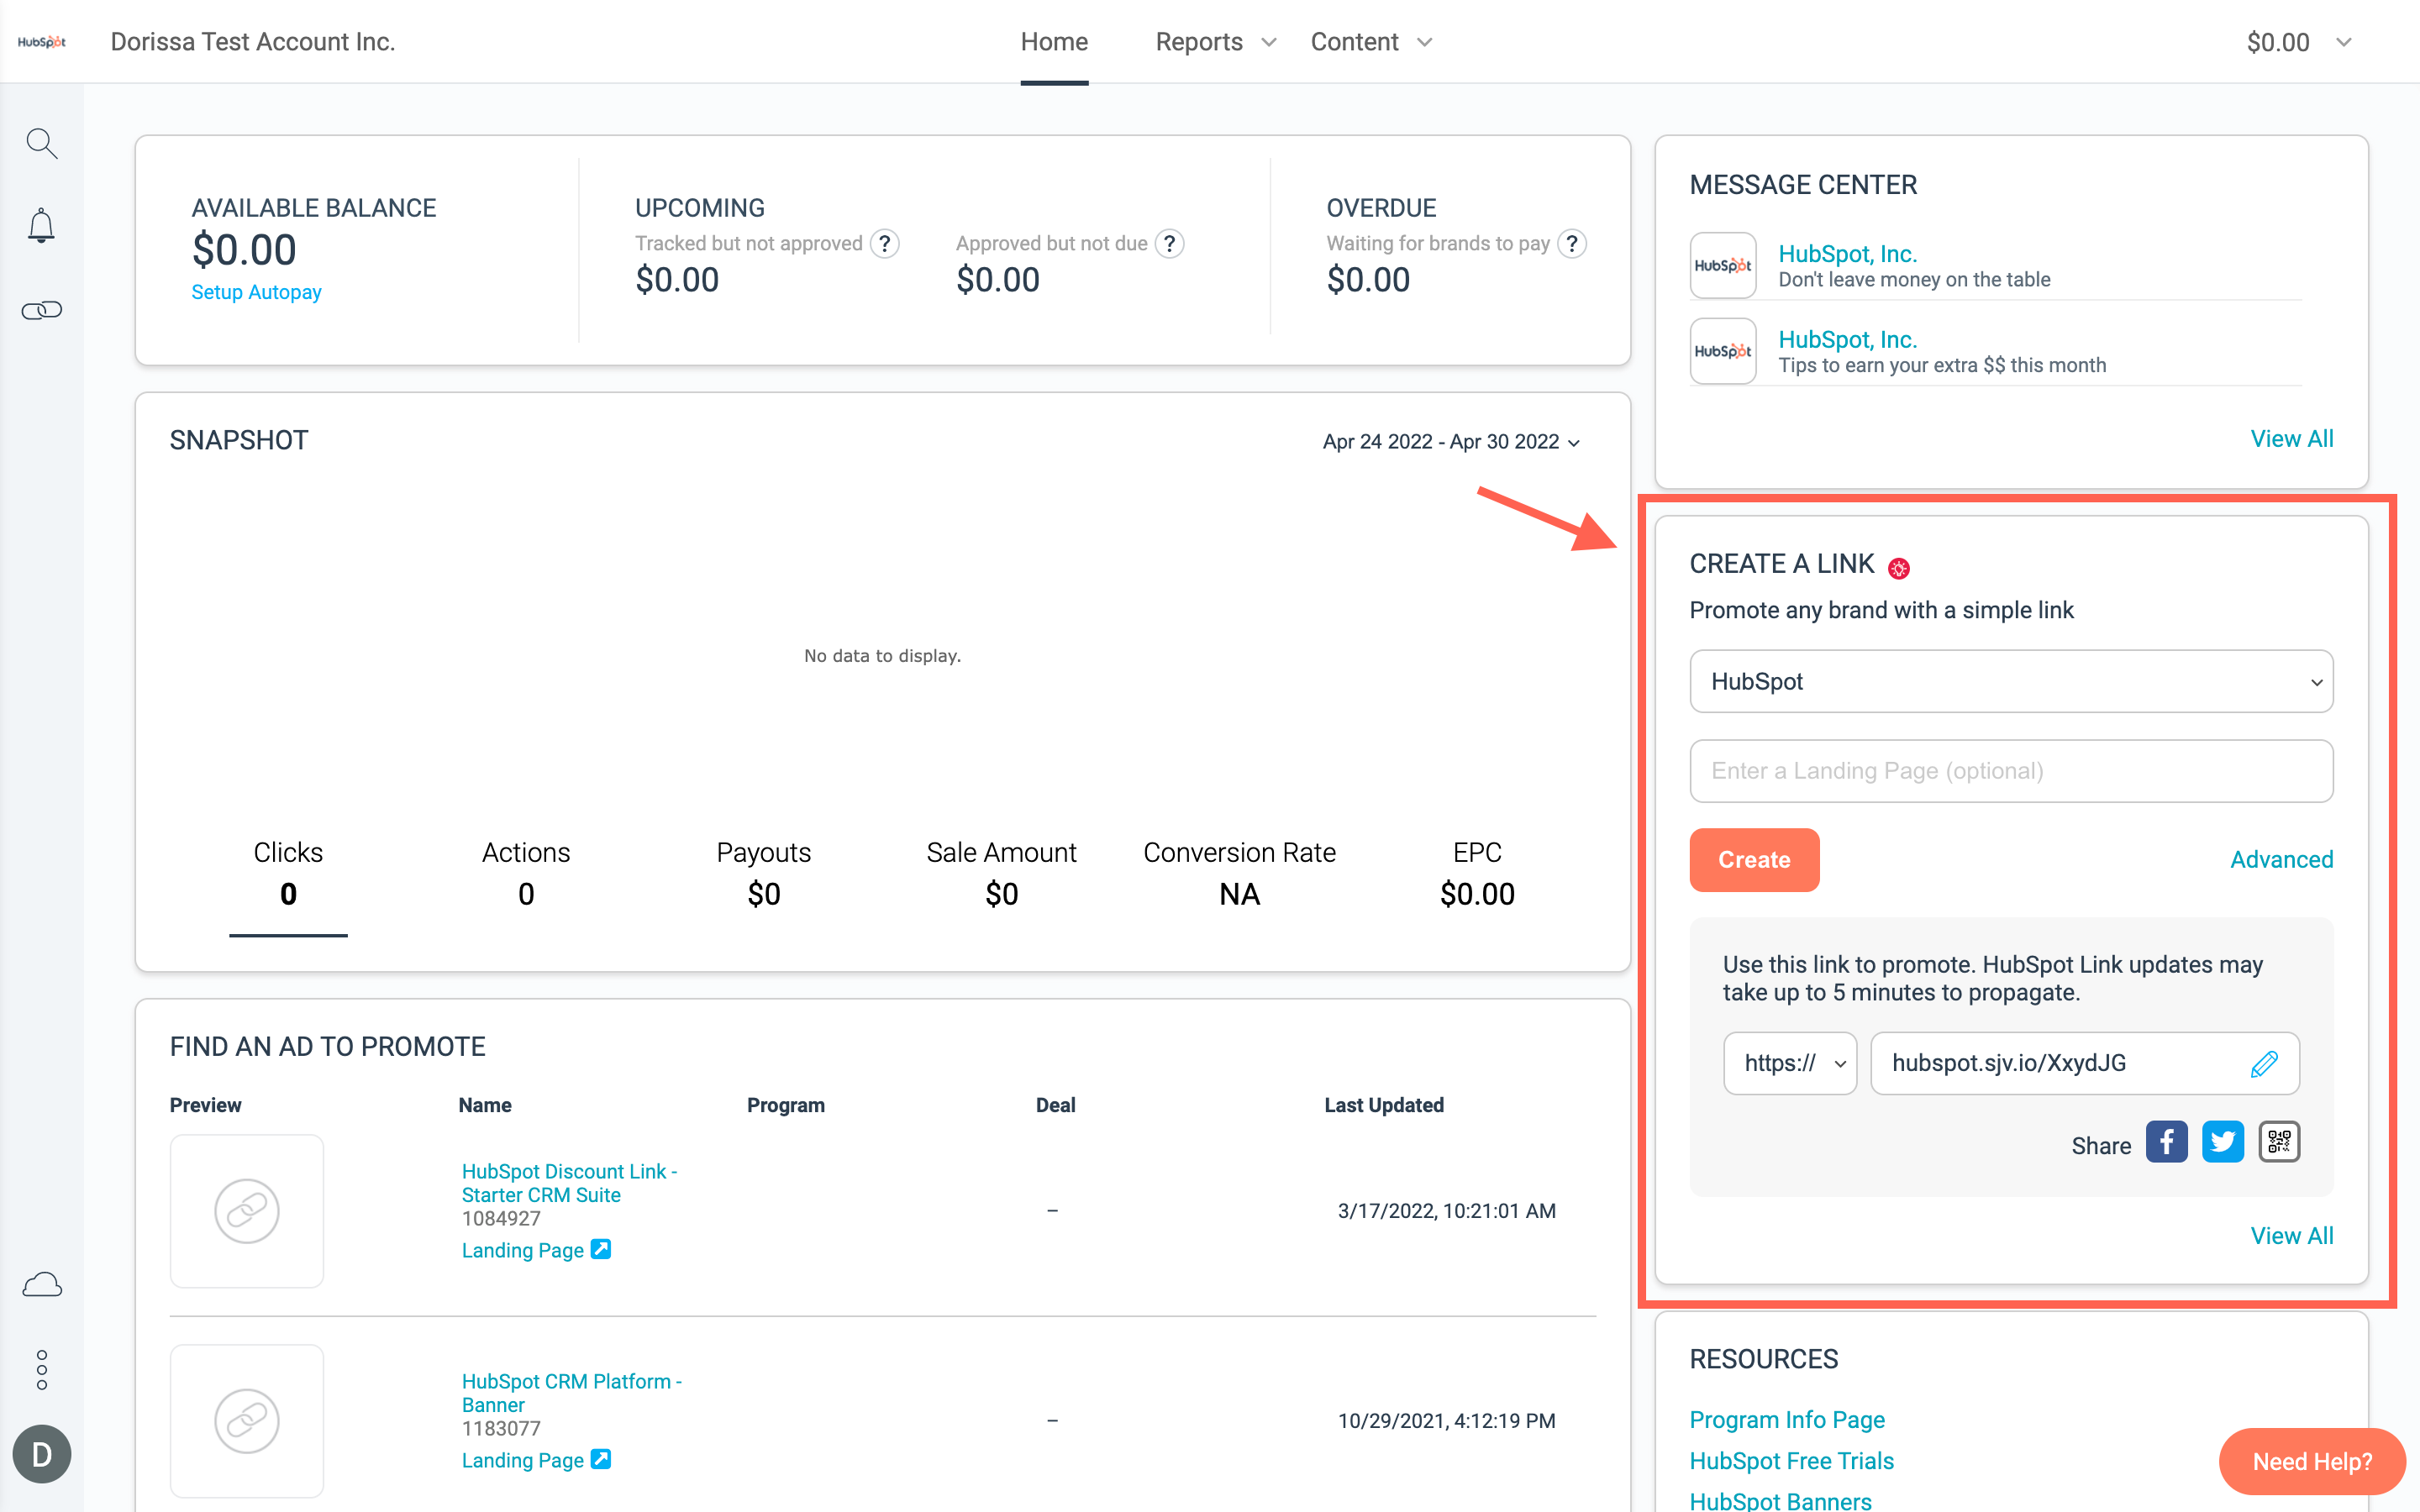The image size is (2420, 1512).
Task: Click the link icon in the sidebar
Action: [x=41, y=310]
